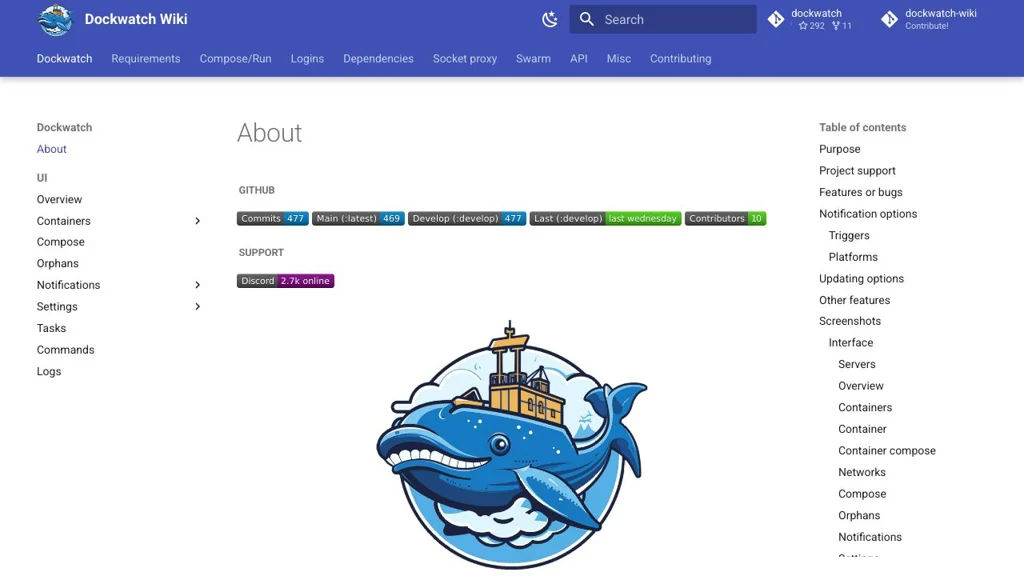Viewport: 1024px width, 576px height.
Task: Jump to Servers in table of contents
Action: [857, 364]
